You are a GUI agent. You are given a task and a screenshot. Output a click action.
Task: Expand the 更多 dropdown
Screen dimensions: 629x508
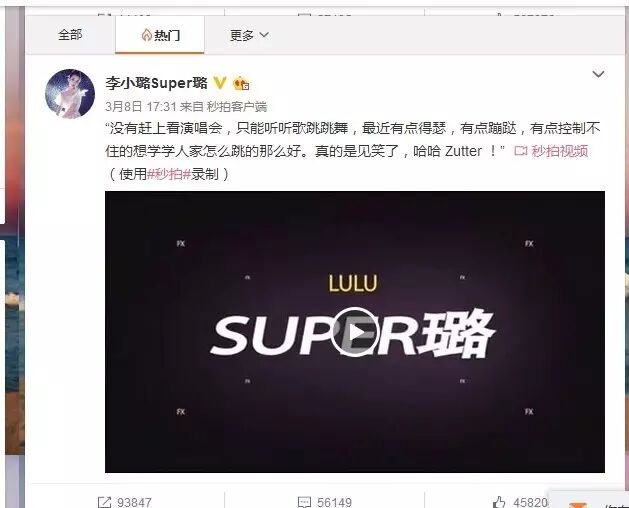coord(249,35)
